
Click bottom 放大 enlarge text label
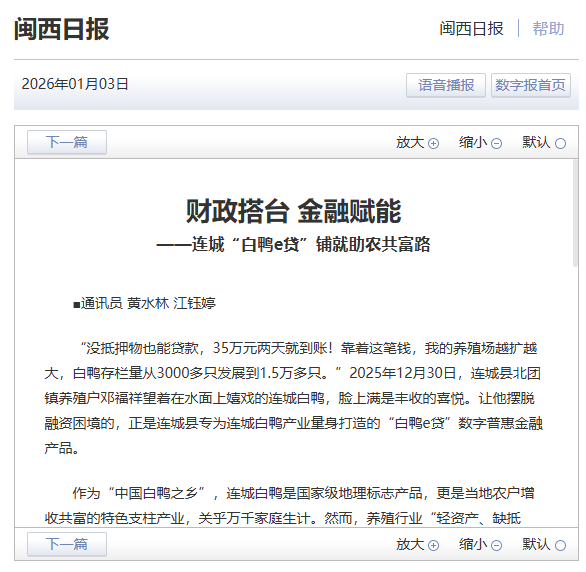[410, 544]
